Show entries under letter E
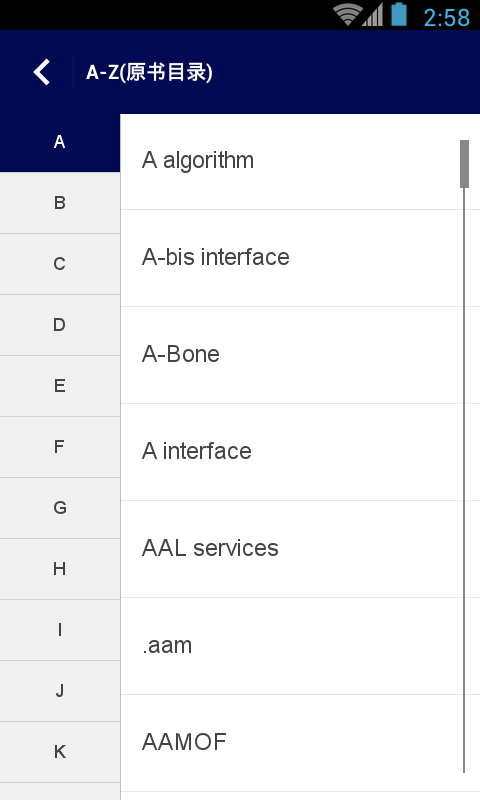 [60, 386]
